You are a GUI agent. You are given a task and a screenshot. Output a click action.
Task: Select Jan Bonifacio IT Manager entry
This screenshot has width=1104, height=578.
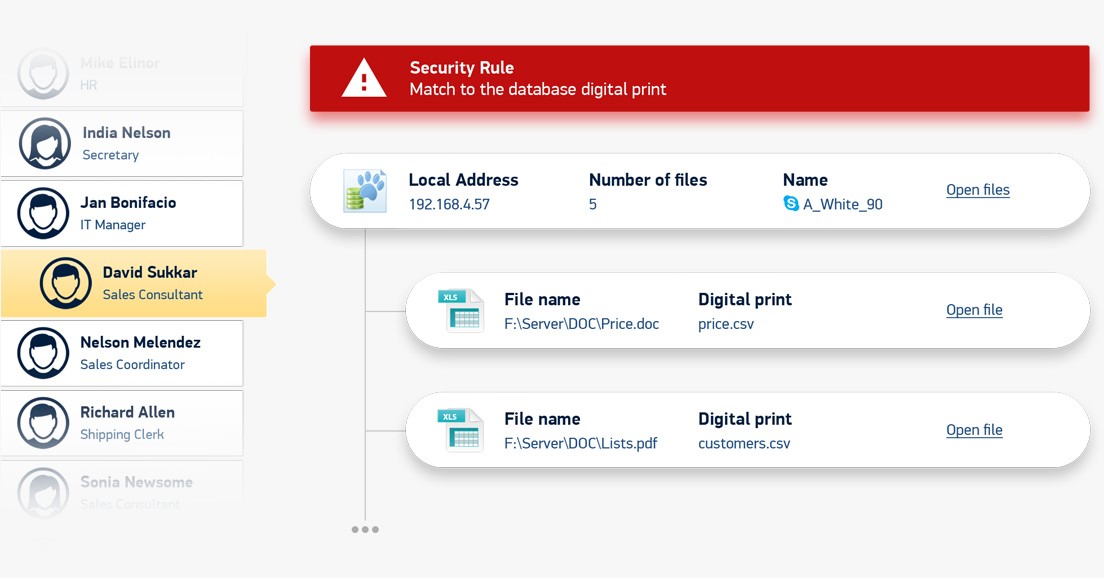(x=122, y=213)
